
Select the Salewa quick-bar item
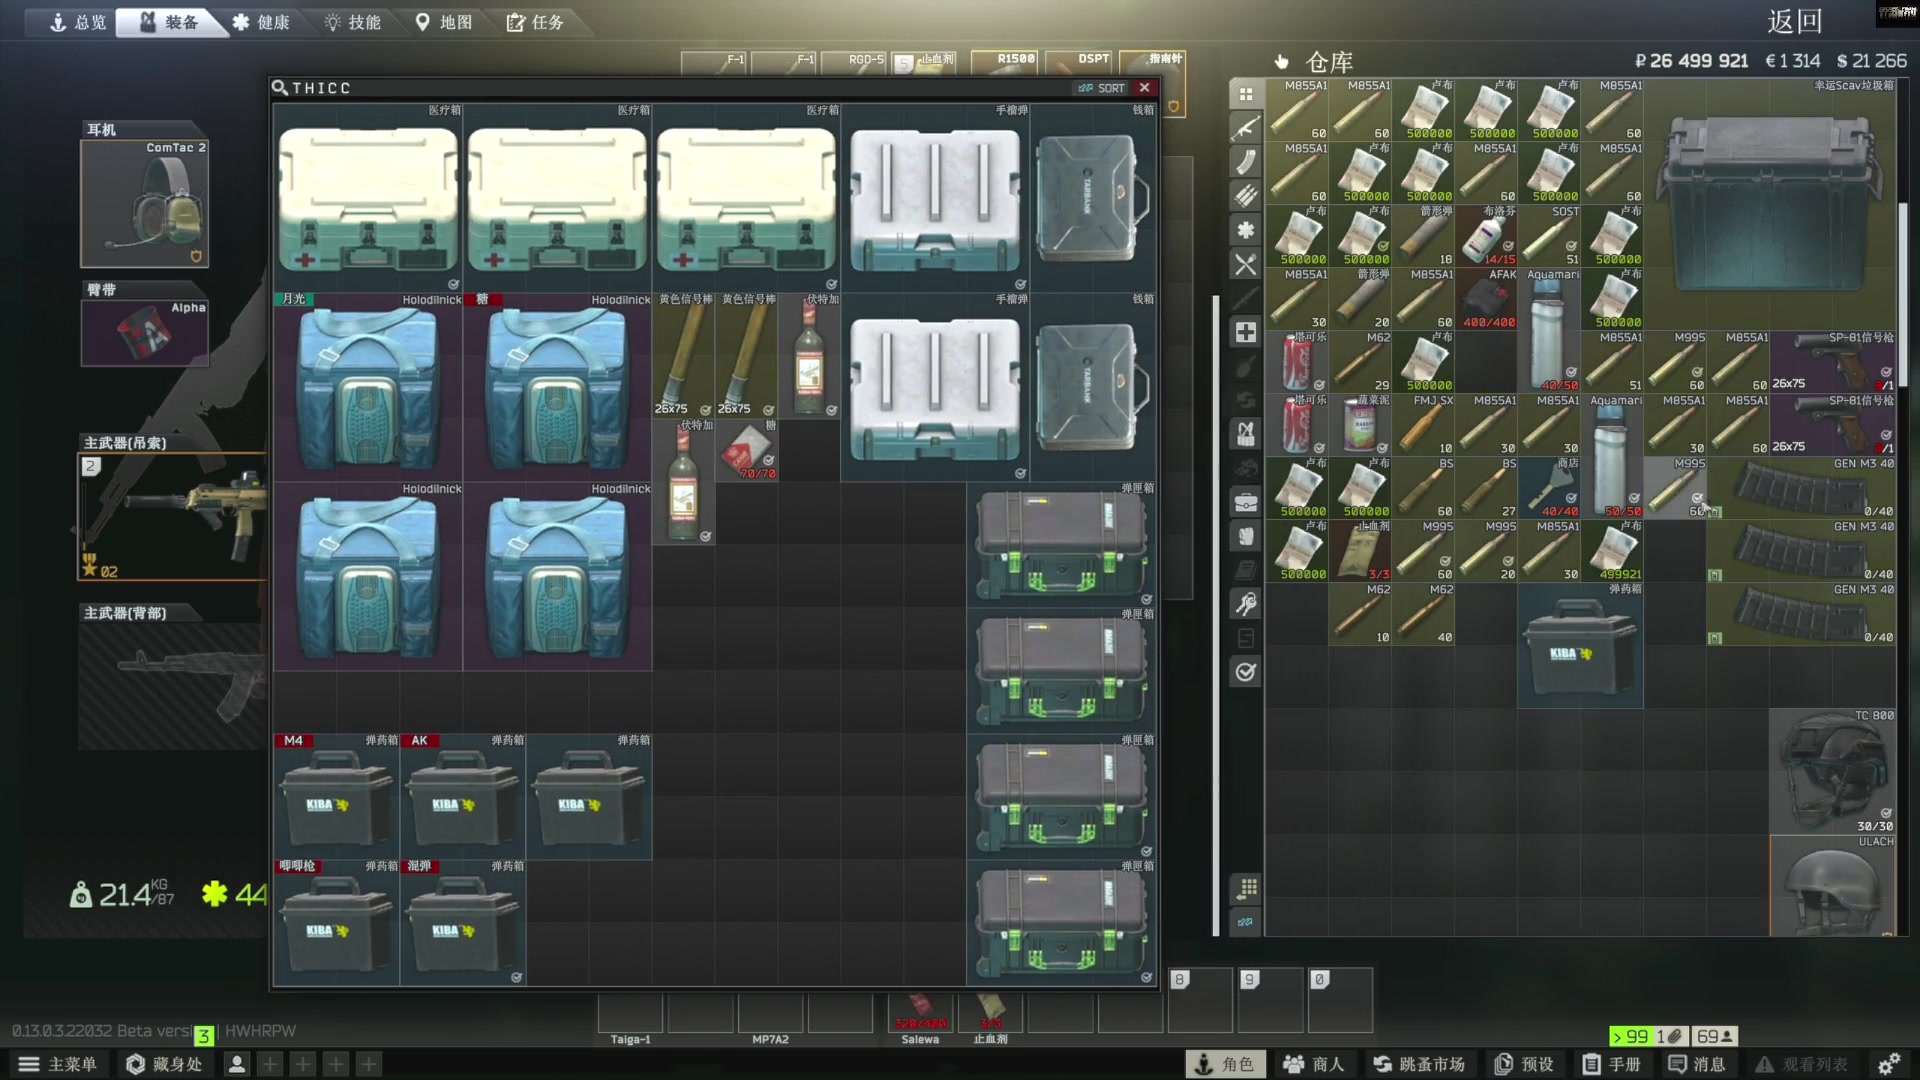pyautogui.click(x=920, y=1012)
